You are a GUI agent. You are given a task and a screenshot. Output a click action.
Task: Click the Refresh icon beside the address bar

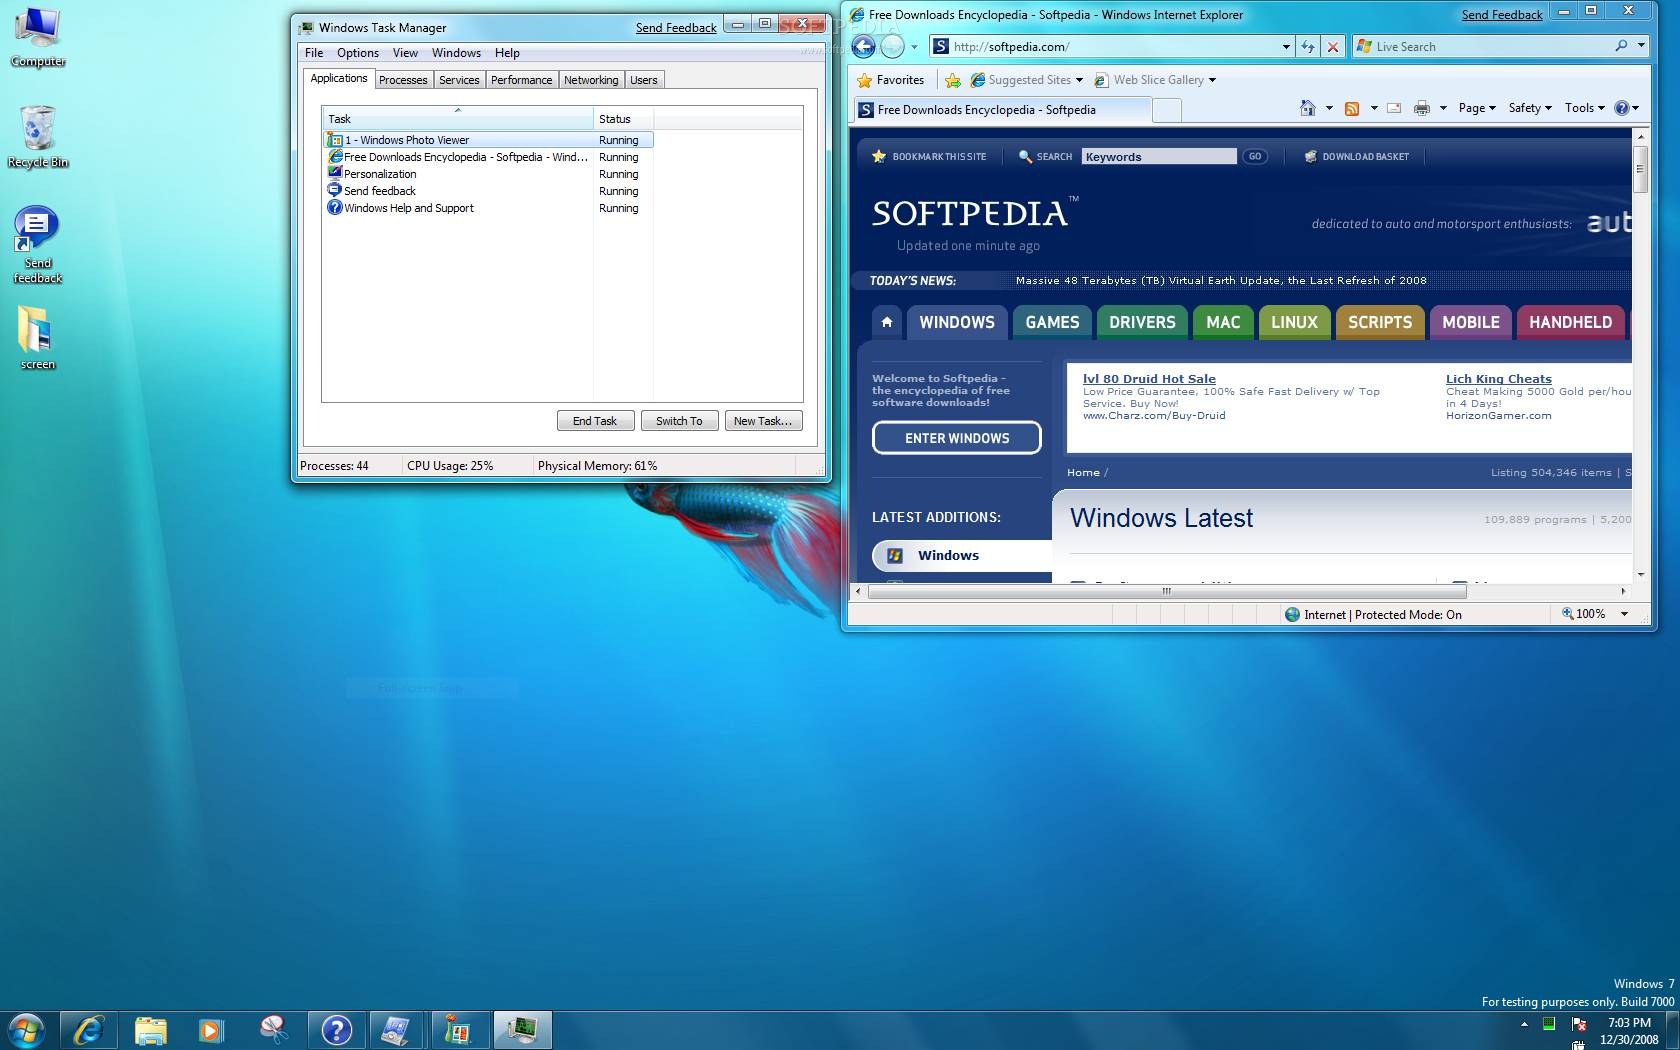(x=1307, y=46)
